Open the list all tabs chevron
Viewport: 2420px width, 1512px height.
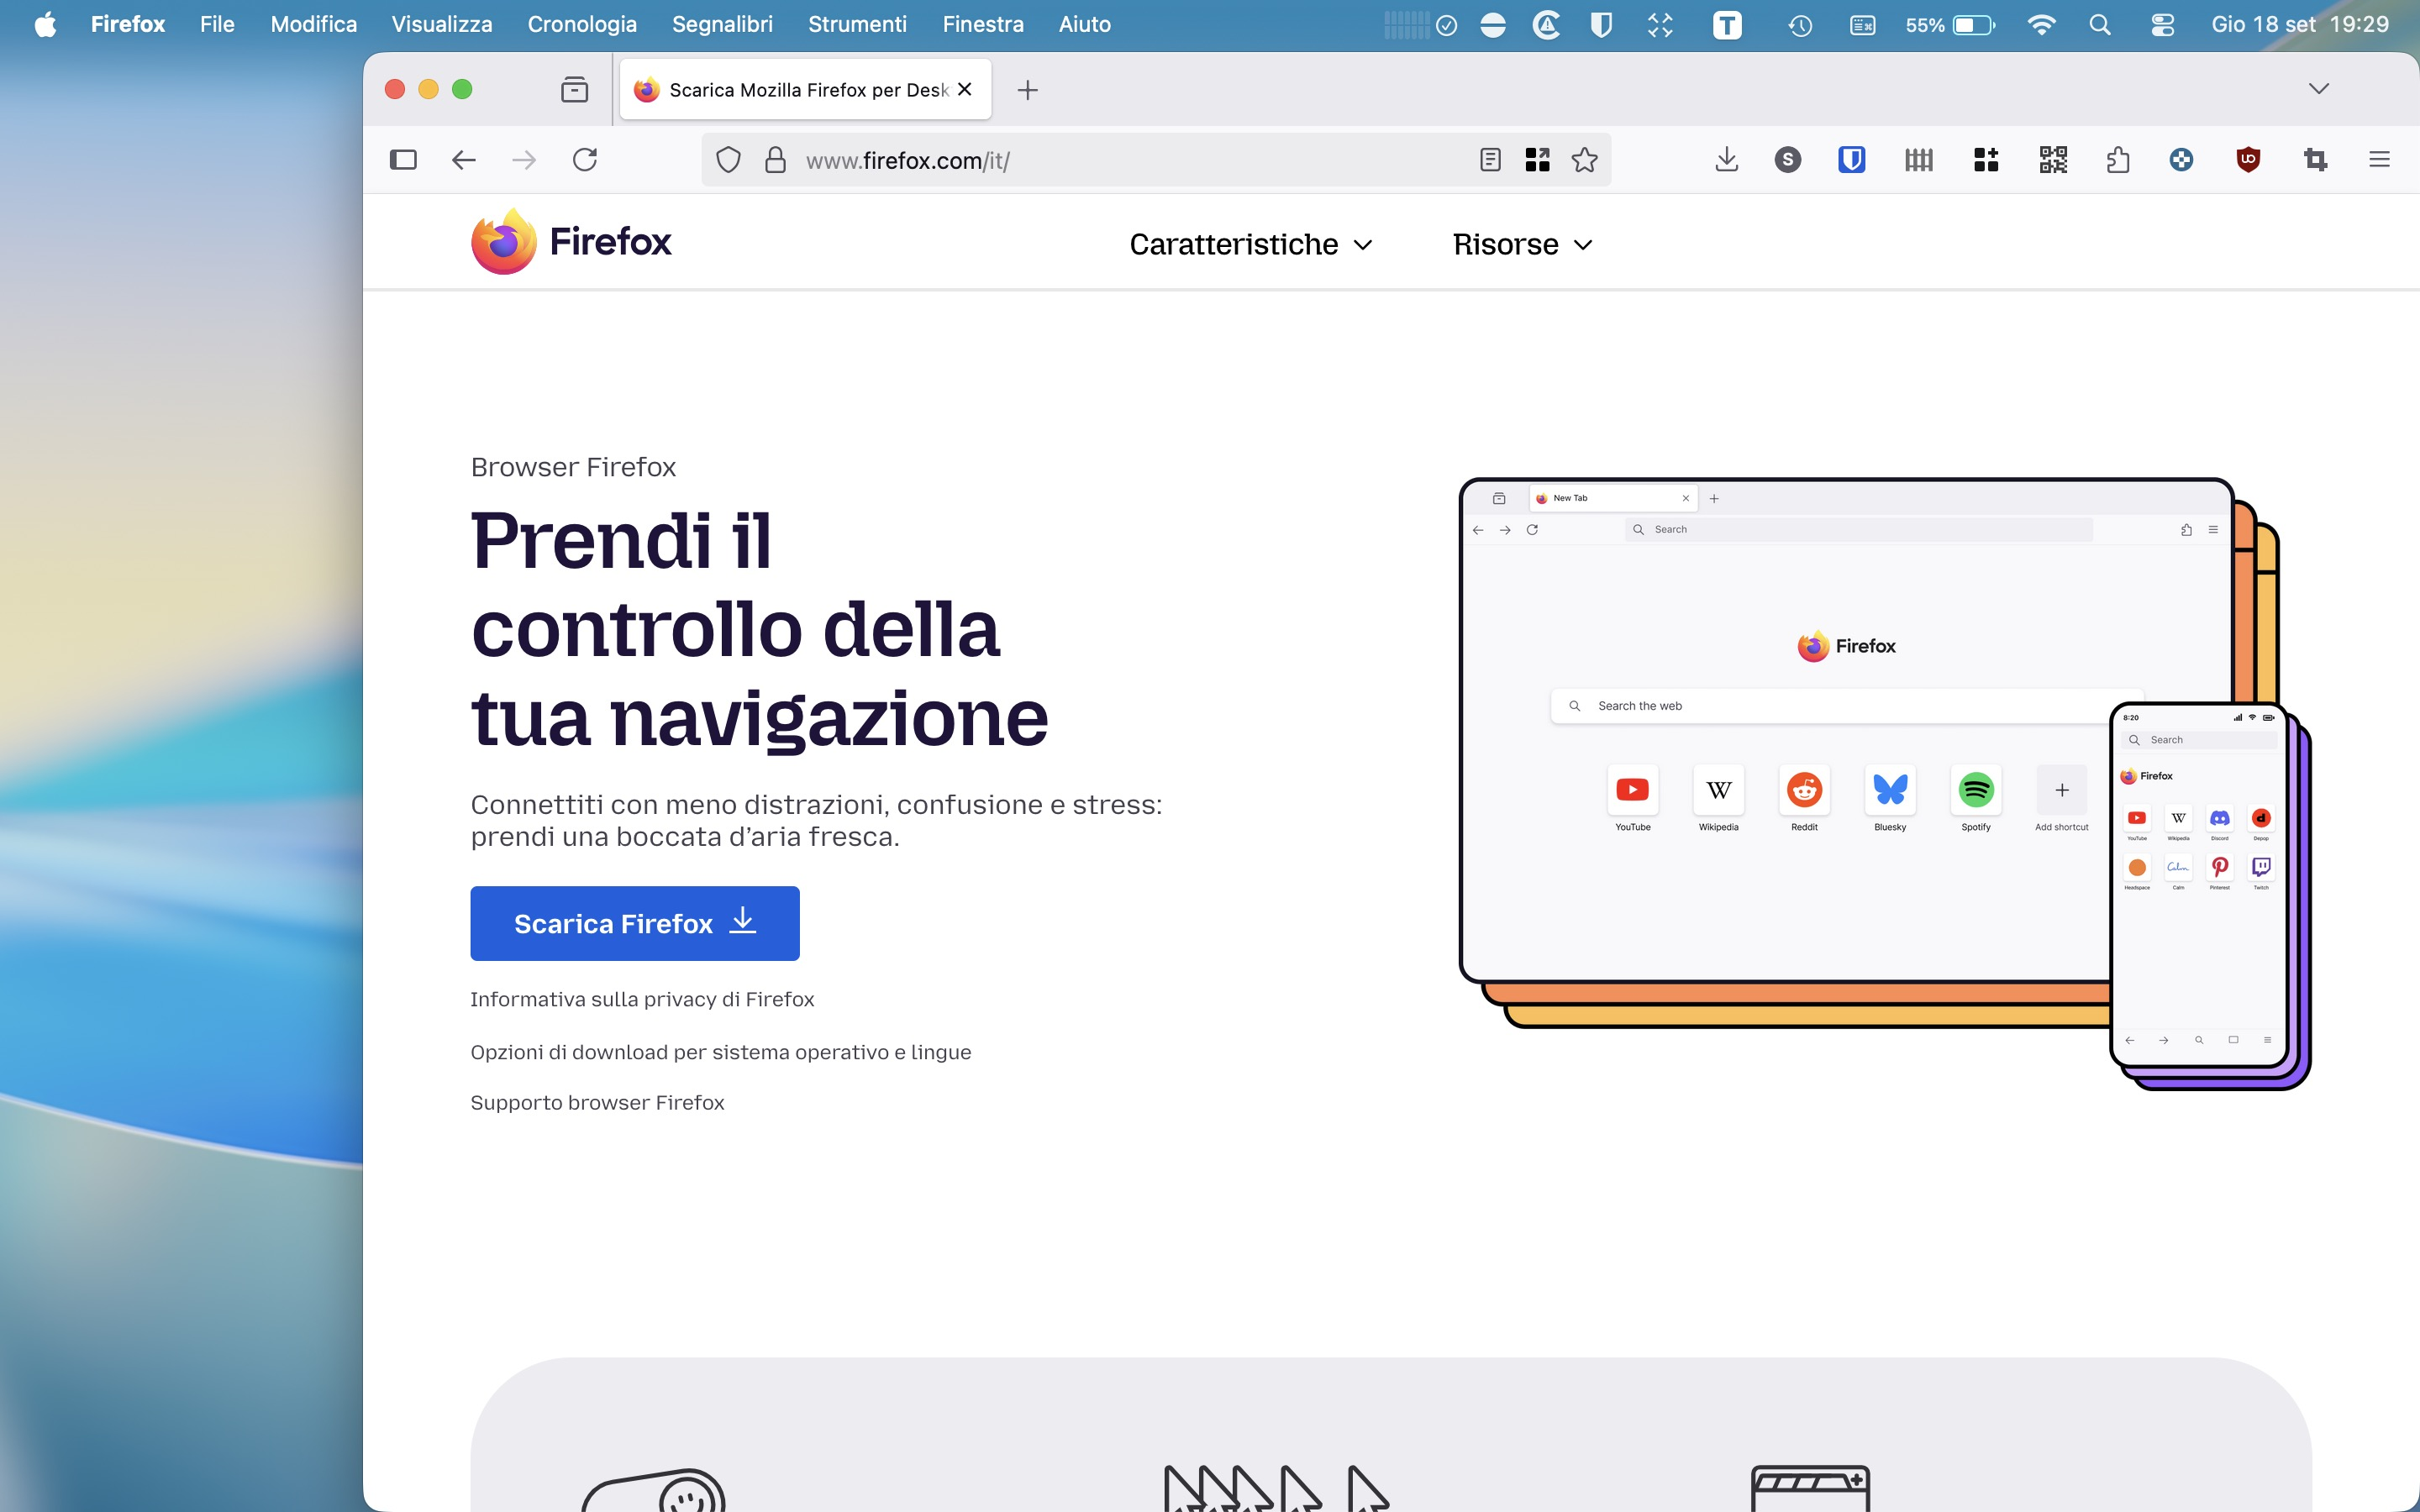click(x=2319, y=89)
